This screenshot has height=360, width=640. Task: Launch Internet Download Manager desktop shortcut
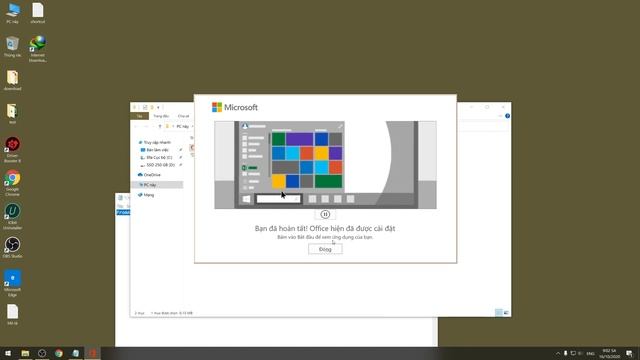tap(38, 49)
